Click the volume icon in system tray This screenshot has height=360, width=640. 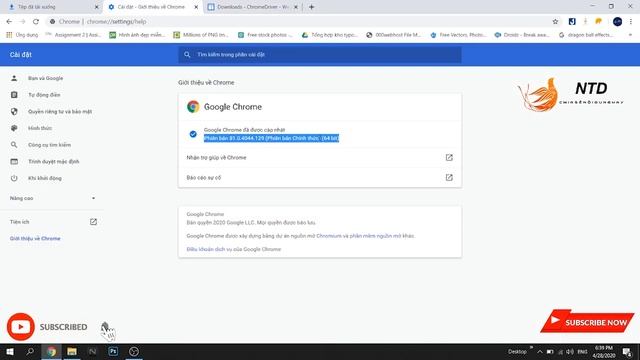[570, 352]
